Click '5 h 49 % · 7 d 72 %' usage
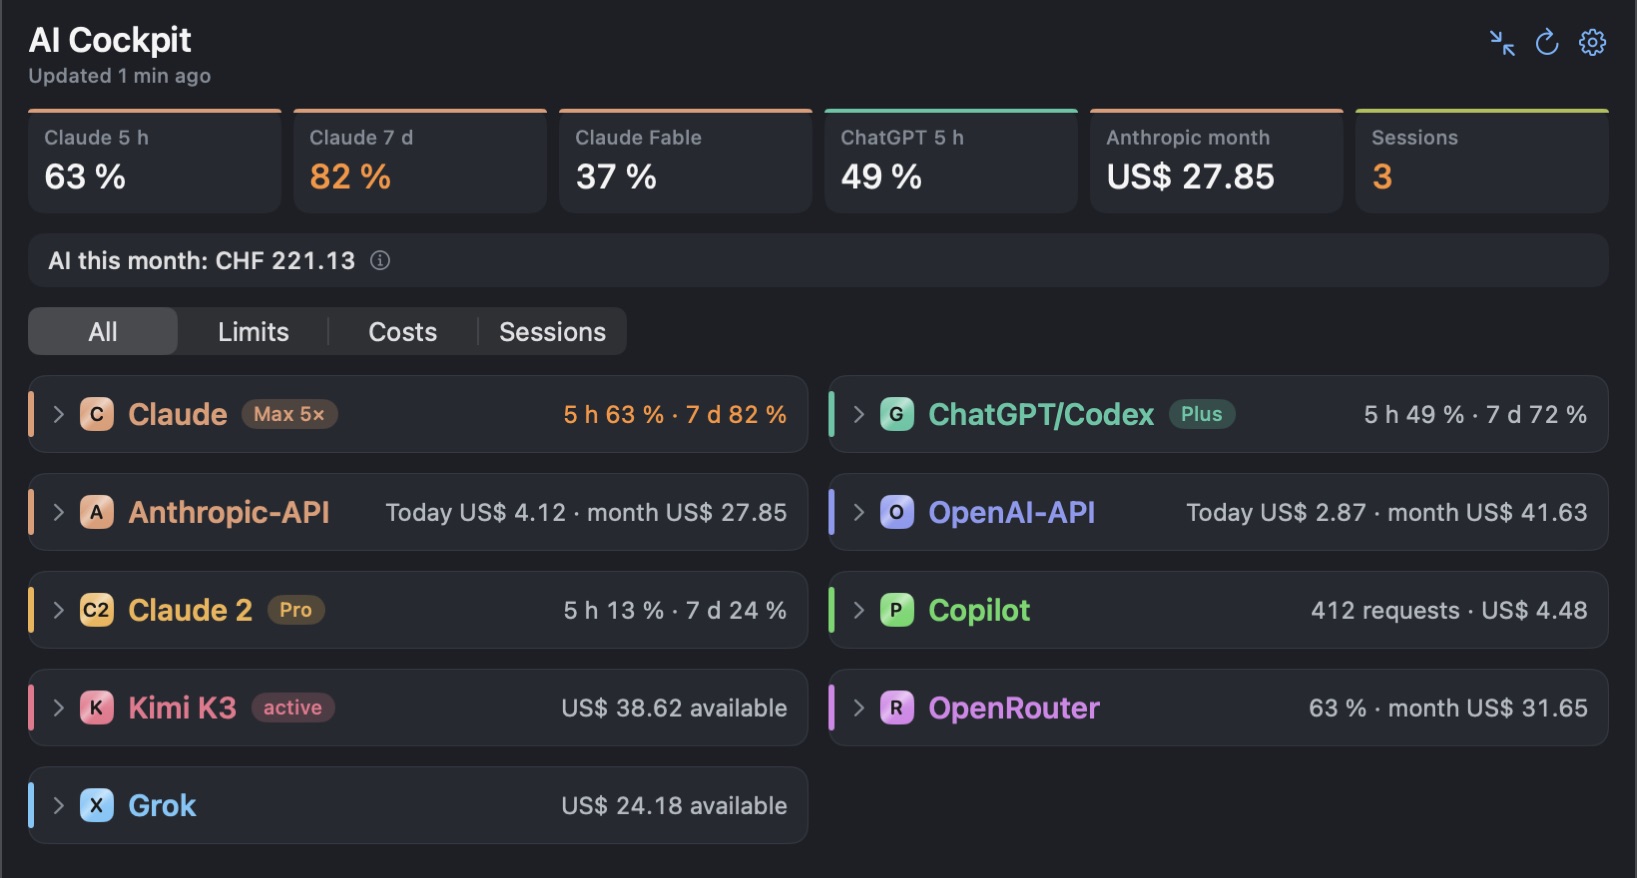 click(1475, 414)
